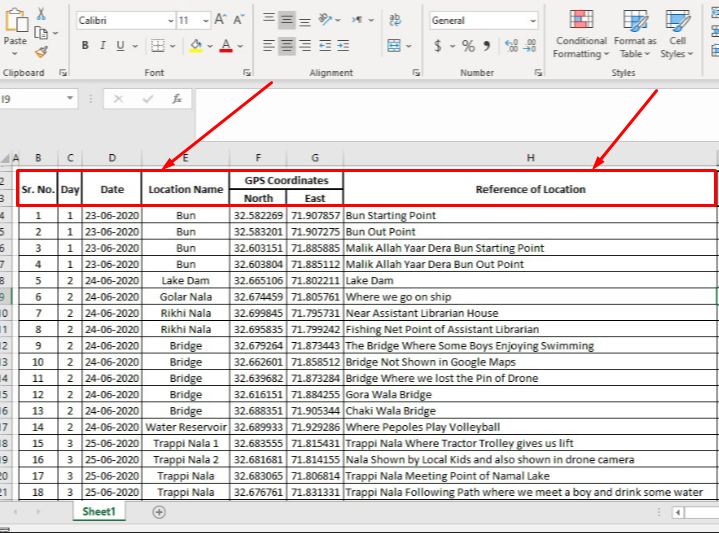This screenshot has width=719, height=533.
Task: Apply red font color A
Action: coord(226,45)
